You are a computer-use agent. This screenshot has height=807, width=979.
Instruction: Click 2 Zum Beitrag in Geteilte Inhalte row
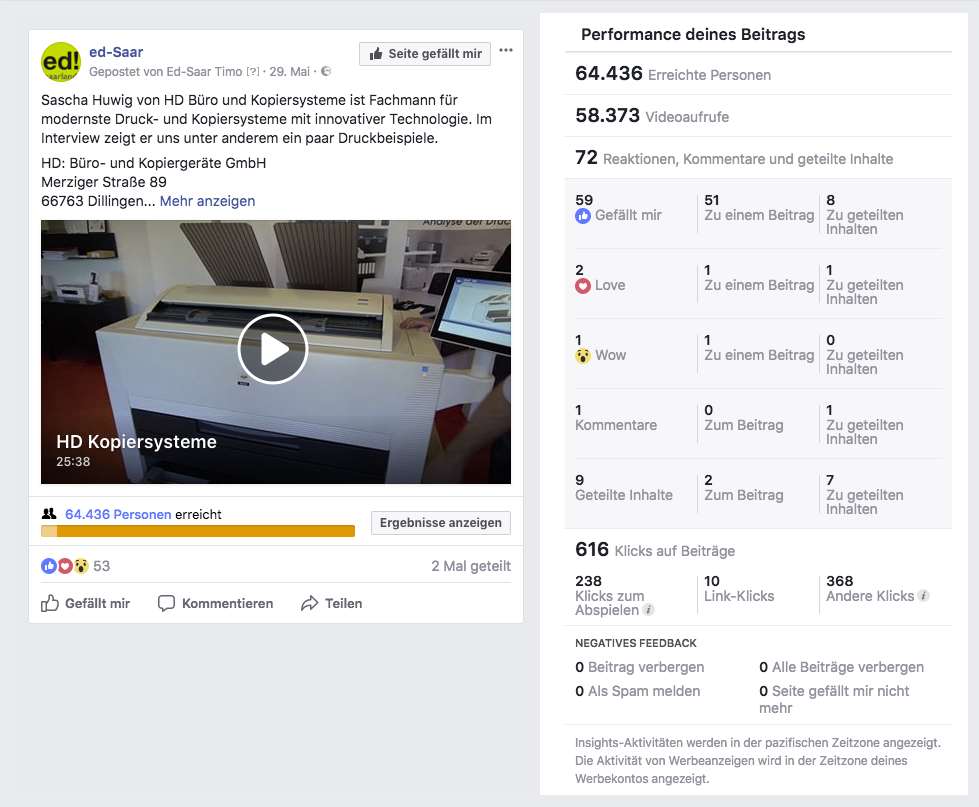pos(744,488)
